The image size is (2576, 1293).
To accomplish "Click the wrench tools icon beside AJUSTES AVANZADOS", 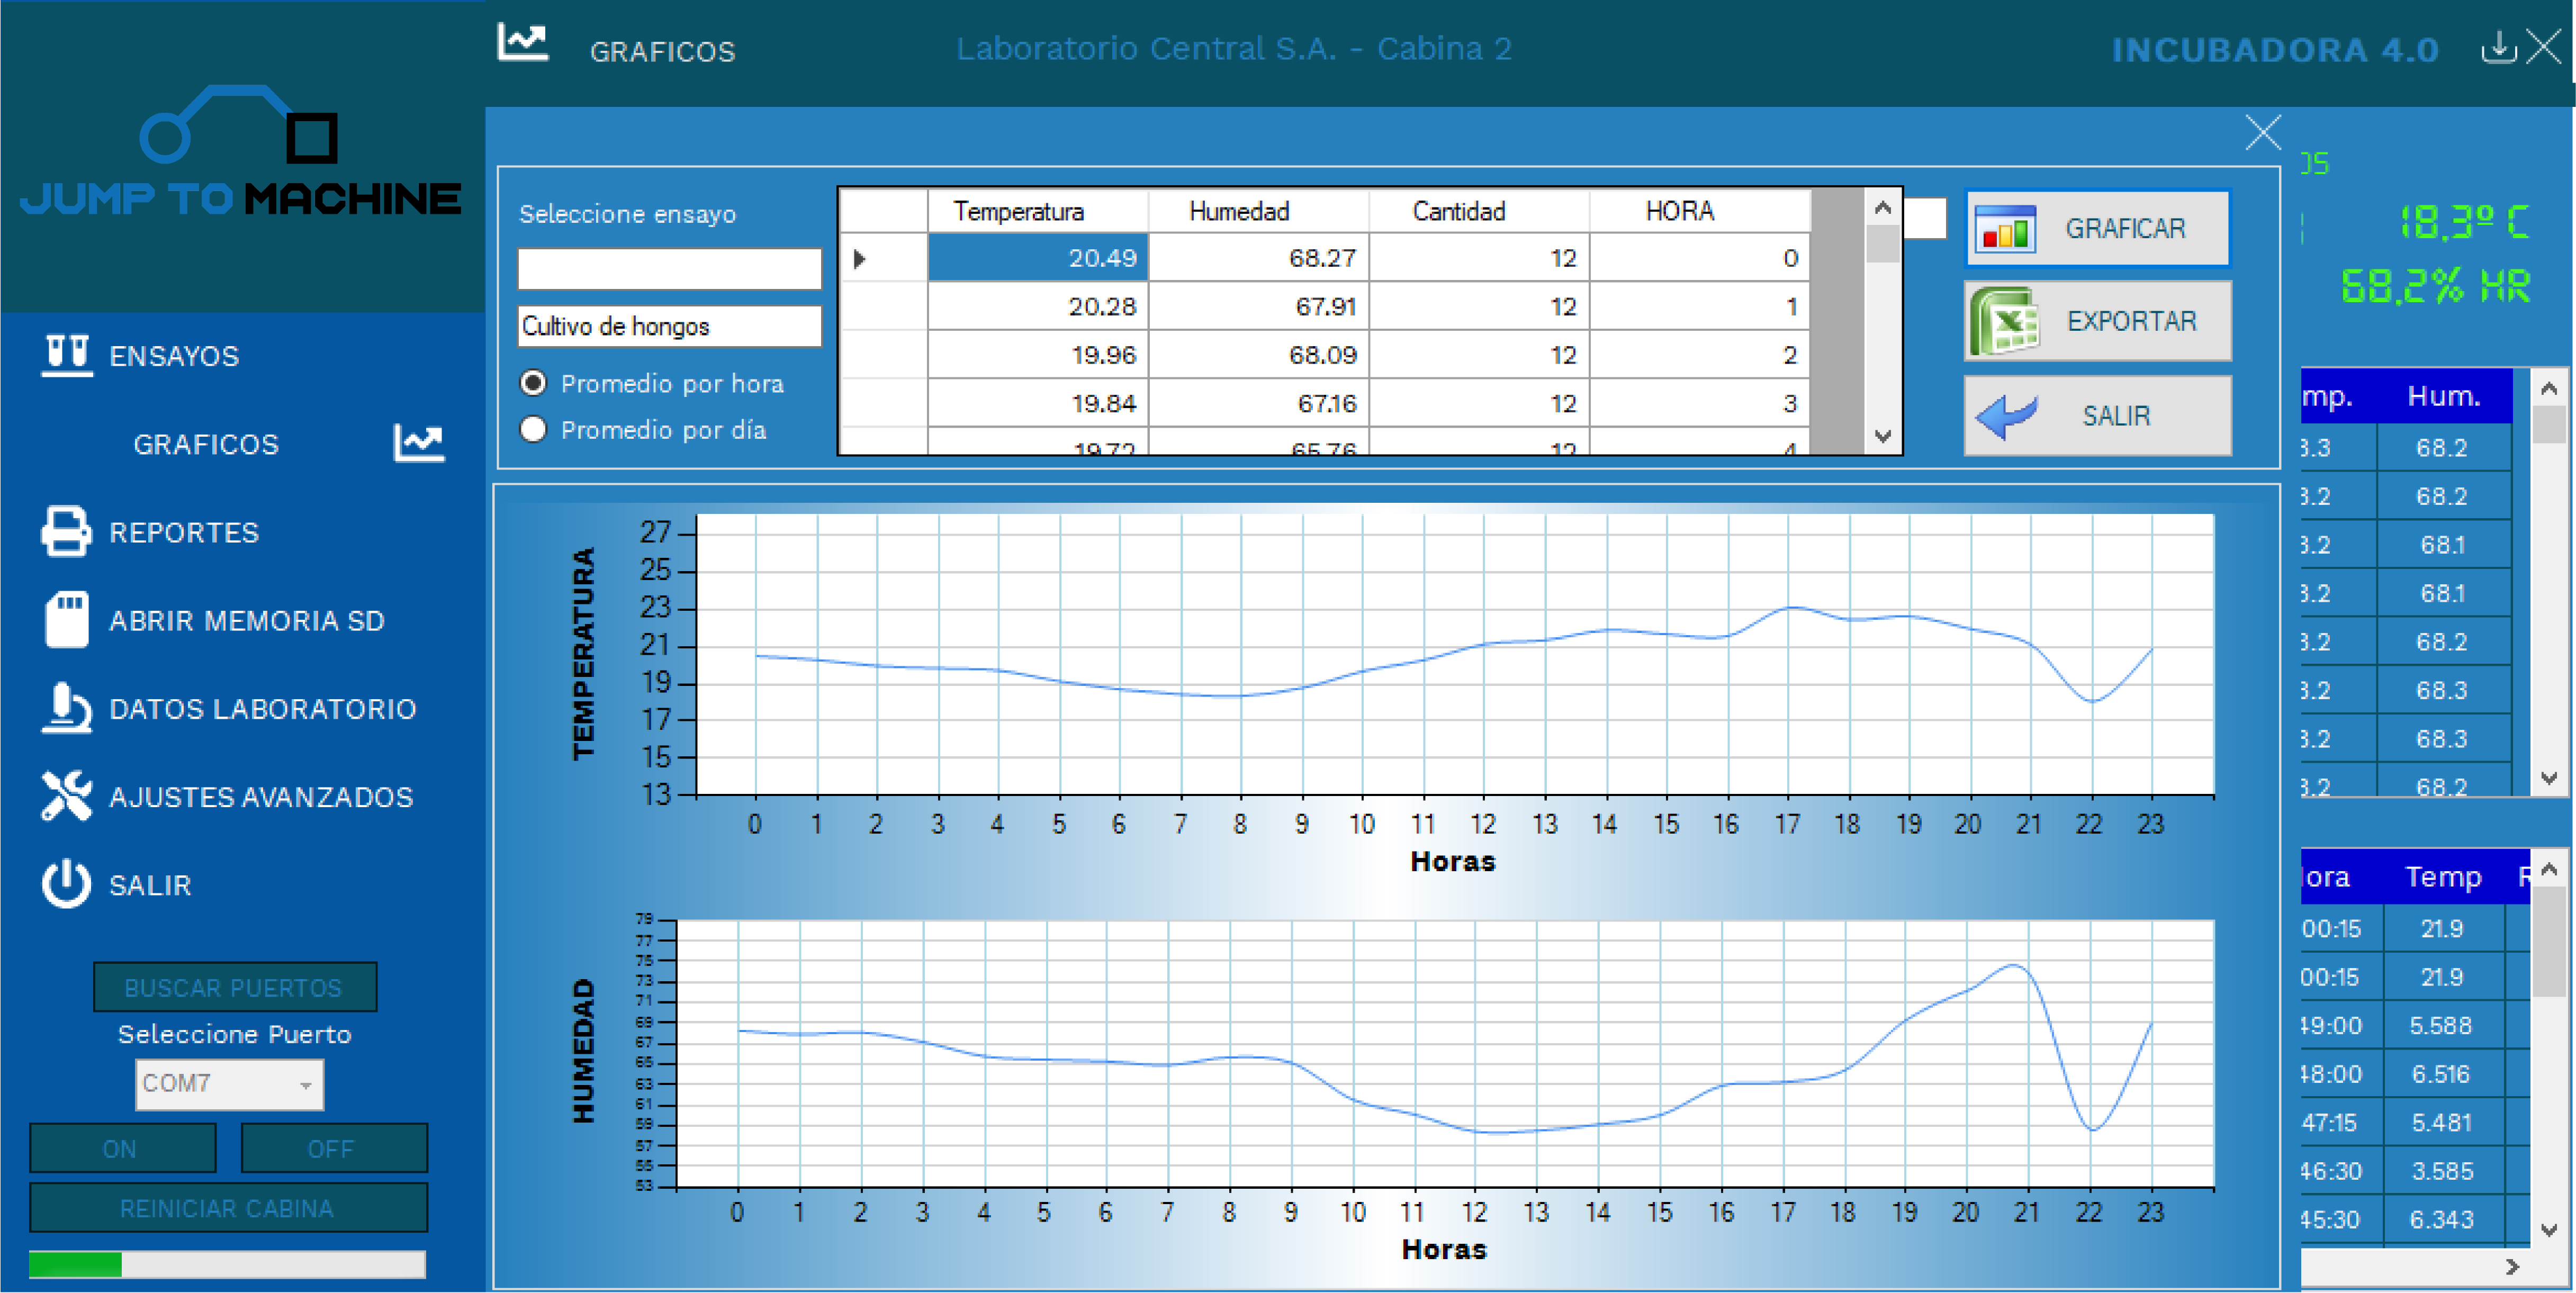I will [x=66, y=796].
